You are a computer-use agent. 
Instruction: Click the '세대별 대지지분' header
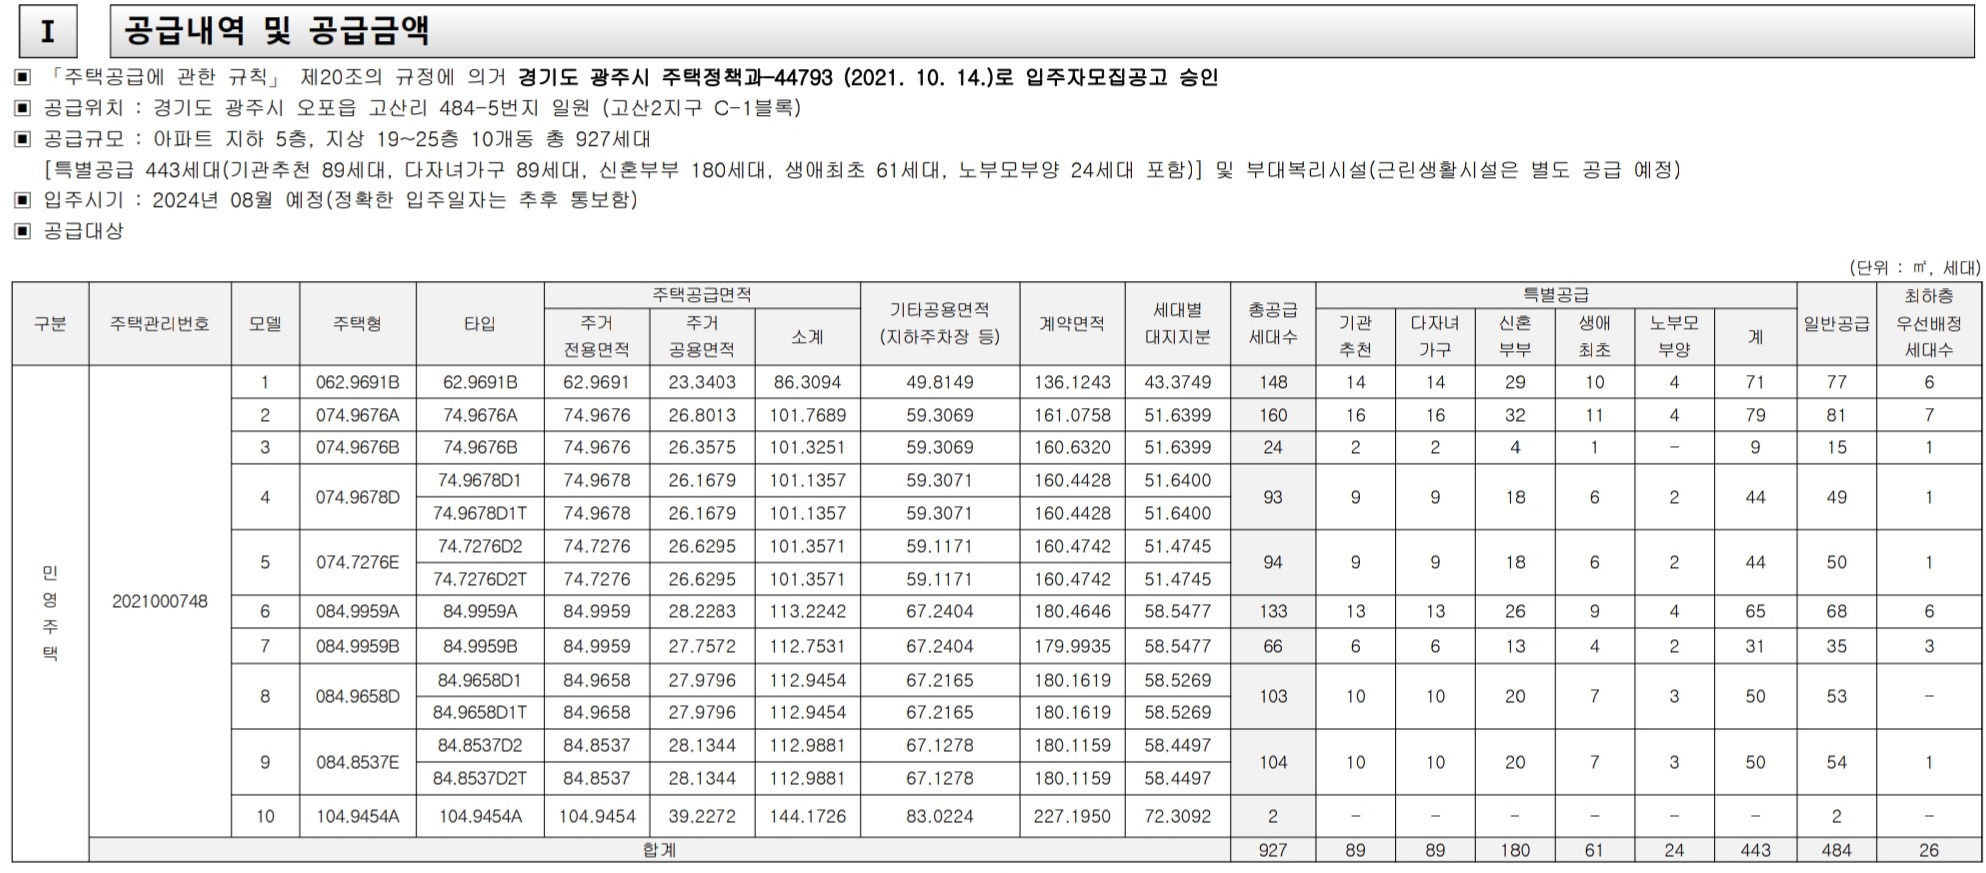point(1178,324)
